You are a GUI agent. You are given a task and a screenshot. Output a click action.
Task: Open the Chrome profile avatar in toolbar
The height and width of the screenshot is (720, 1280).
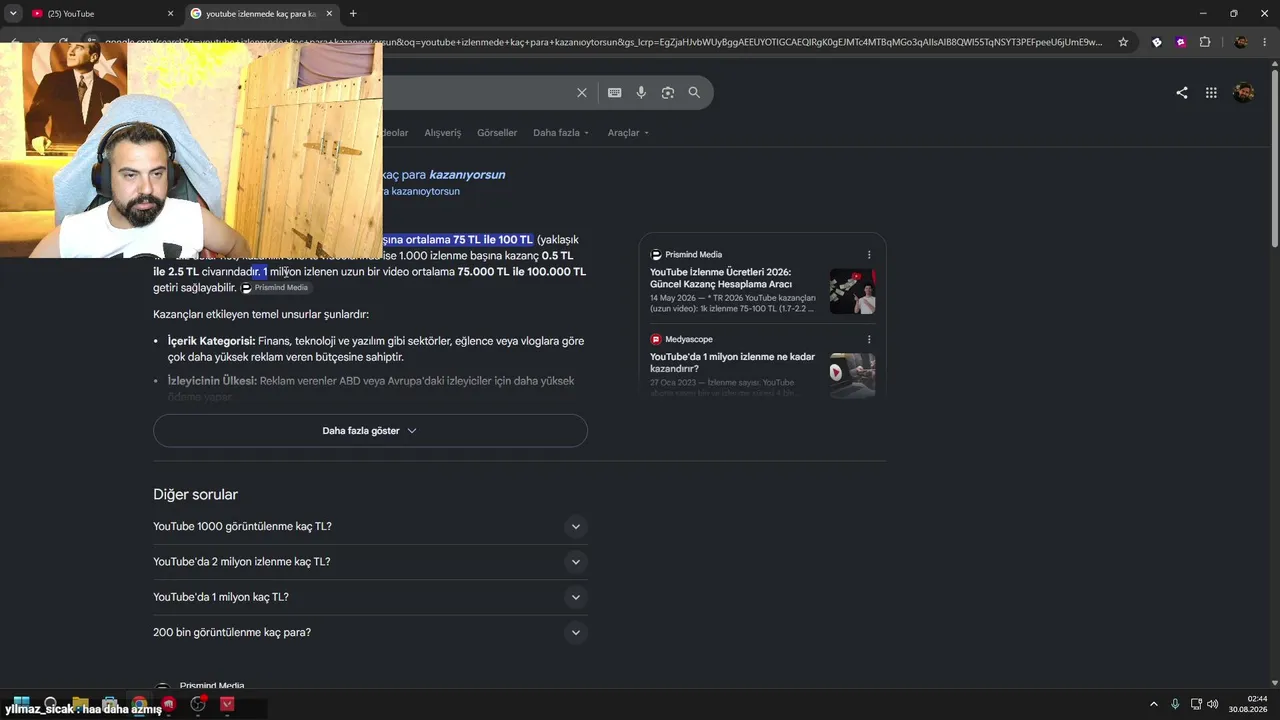tap(1241, 42)
